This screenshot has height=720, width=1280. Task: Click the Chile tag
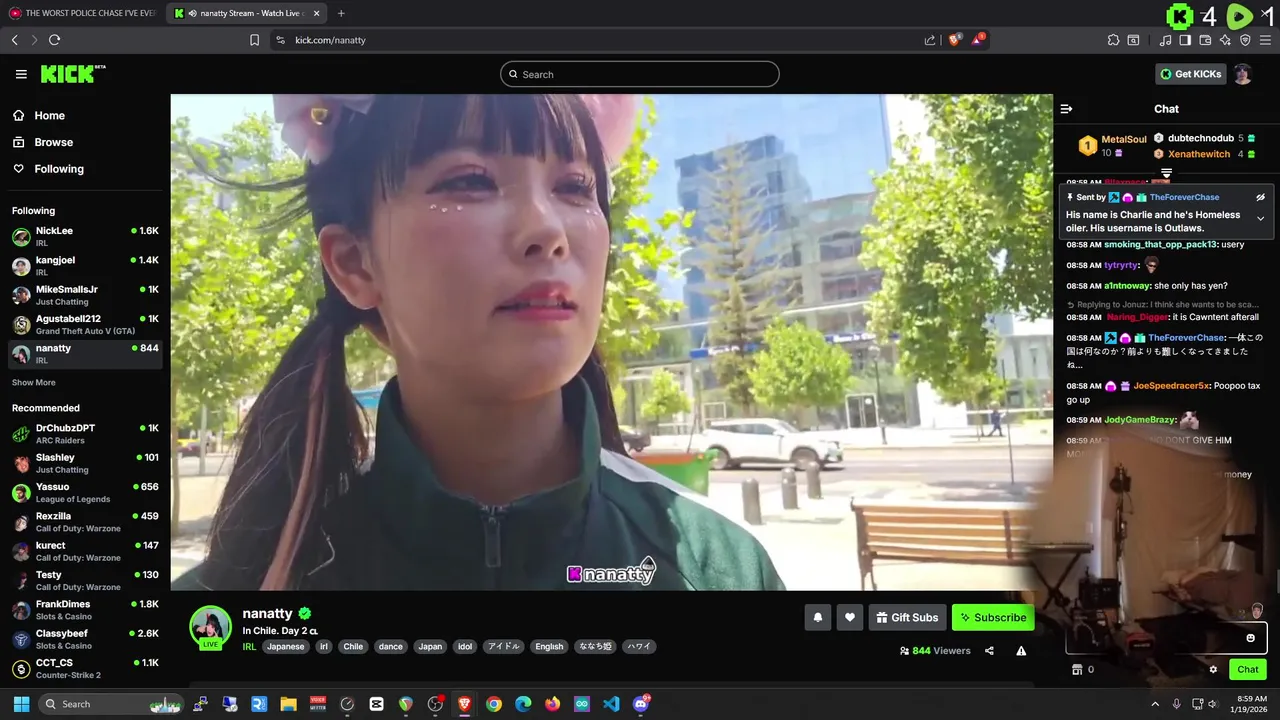353,647
